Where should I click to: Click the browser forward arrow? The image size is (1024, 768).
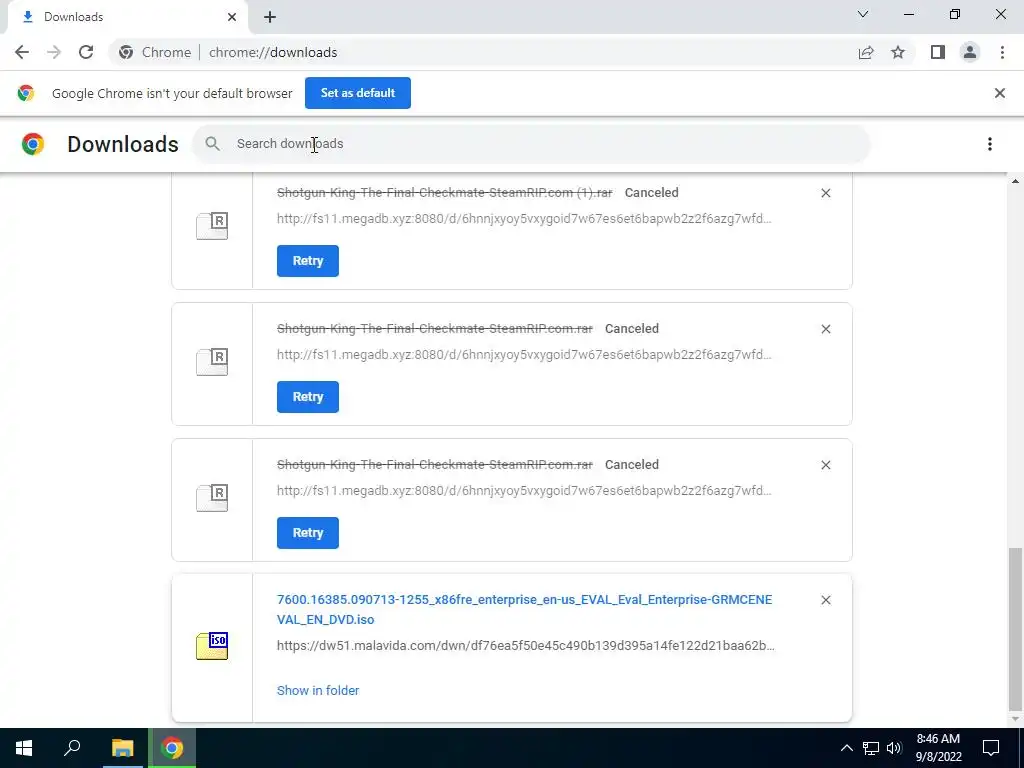(x=54, y=52)
